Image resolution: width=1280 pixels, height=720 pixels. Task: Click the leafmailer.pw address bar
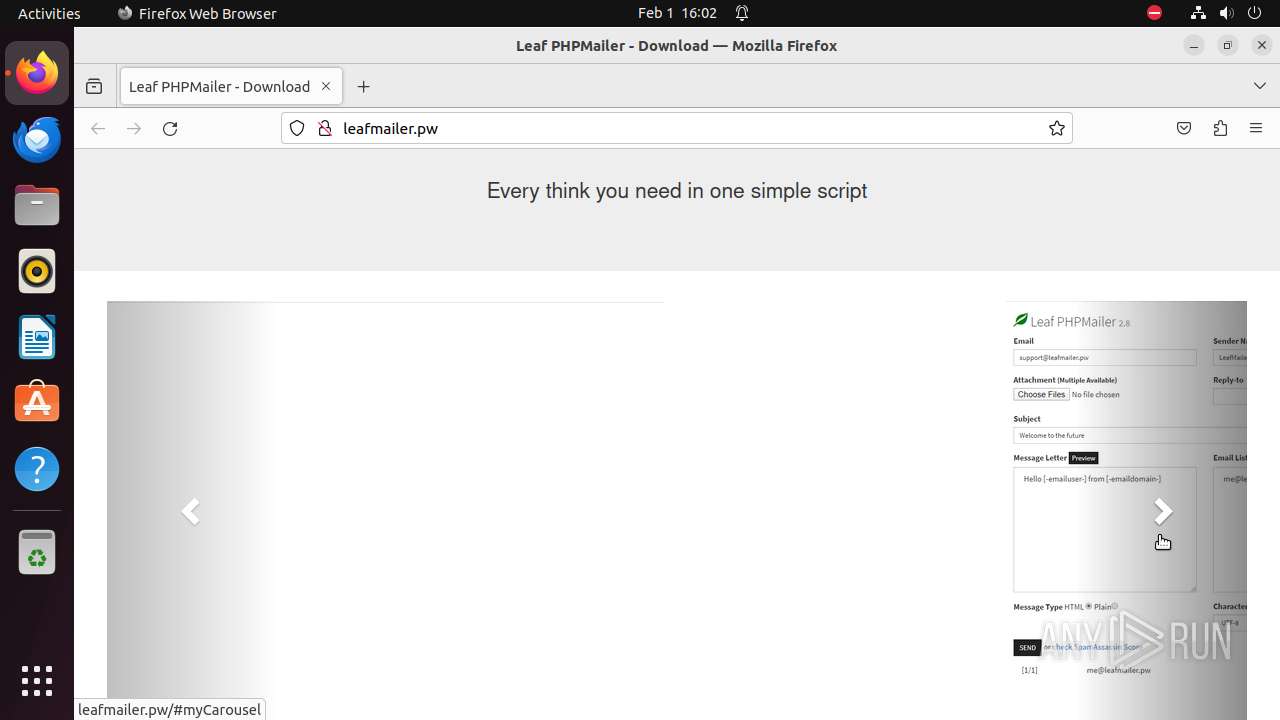677,128
